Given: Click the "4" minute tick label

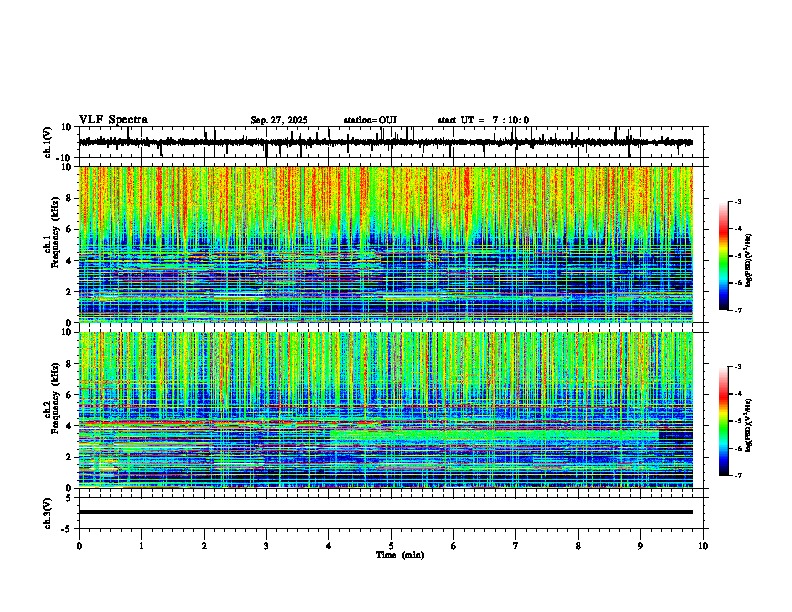Looking at the screenshot, I should 329,546.
